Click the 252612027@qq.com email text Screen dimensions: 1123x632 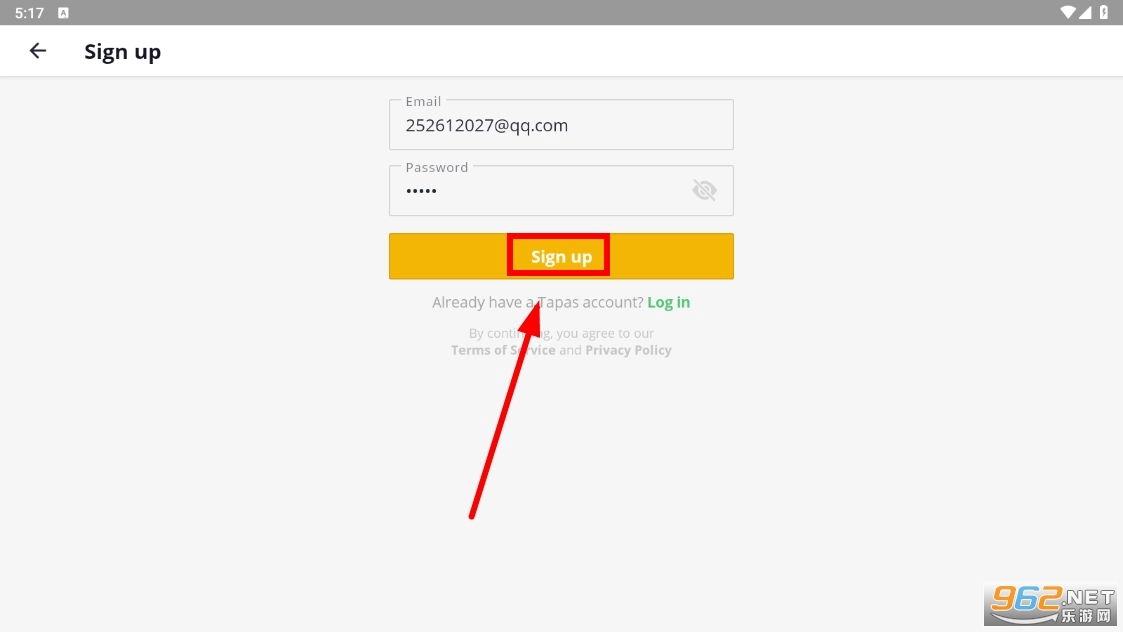point(486,125)
